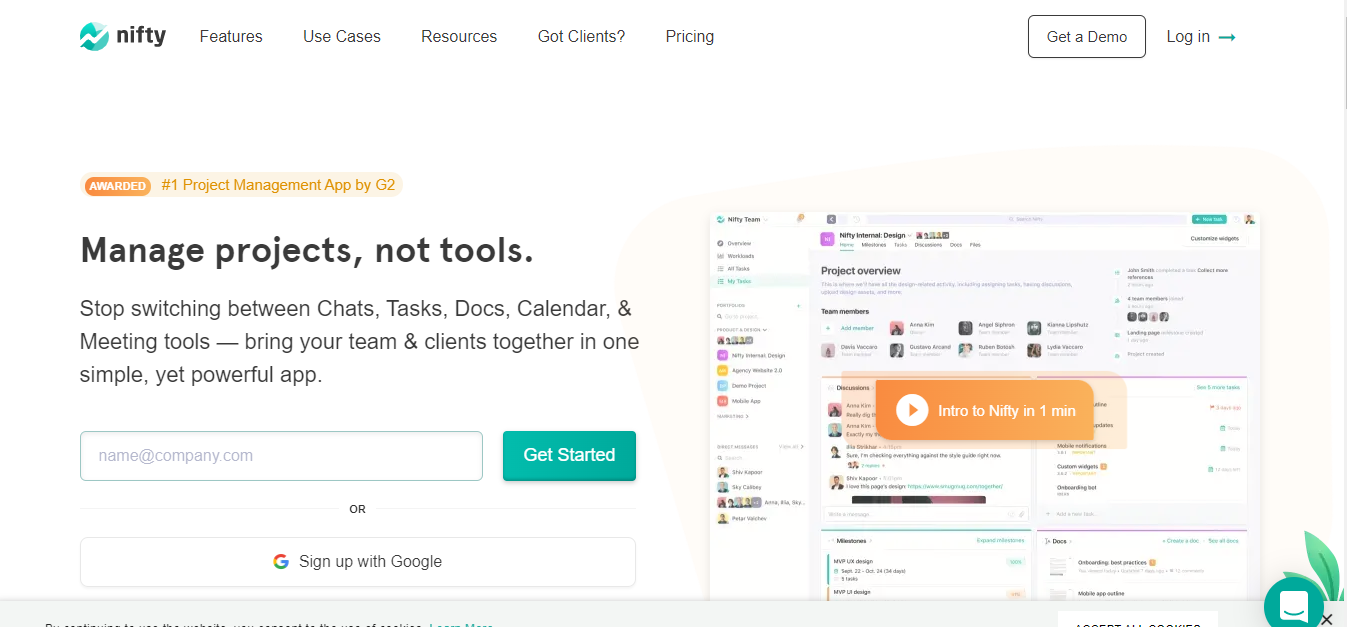Click the New task button in the app preview
This screenshot has height=627, width=1347.
(x=1209, y=219)
